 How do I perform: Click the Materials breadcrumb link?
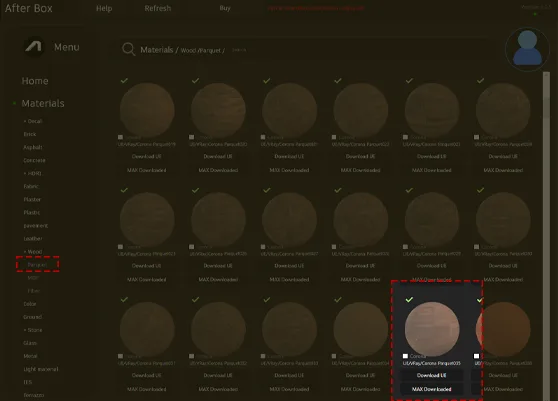[x=157, y=50]
